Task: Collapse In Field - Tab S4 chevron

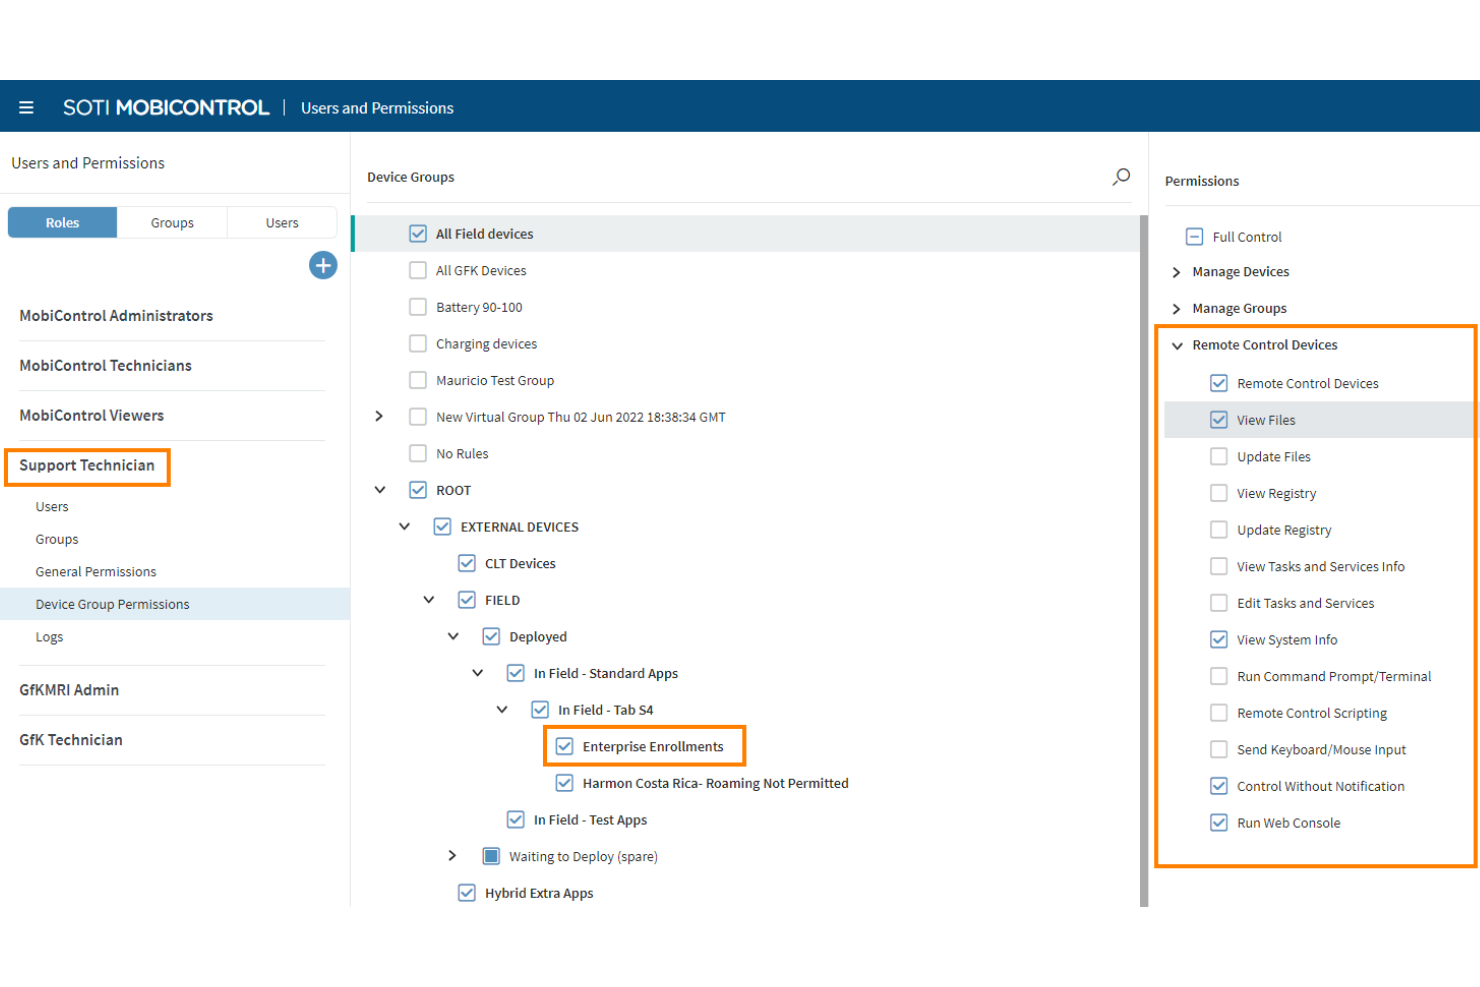Action: click(502, 710)
